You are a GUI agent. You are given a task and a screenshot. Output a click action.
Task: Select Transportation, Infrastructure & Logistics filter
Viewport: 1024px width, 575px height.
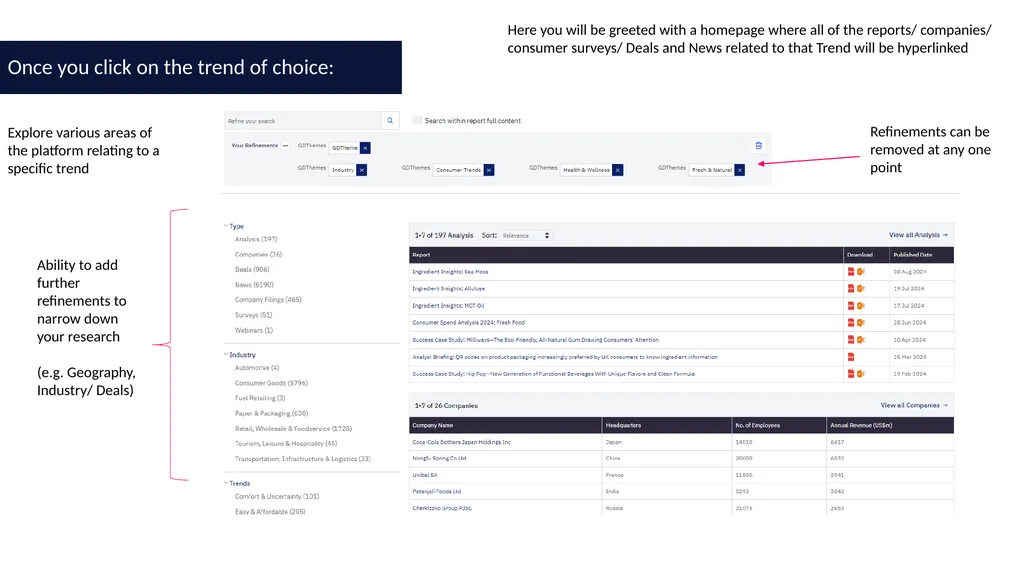click(x=302, y=459)
